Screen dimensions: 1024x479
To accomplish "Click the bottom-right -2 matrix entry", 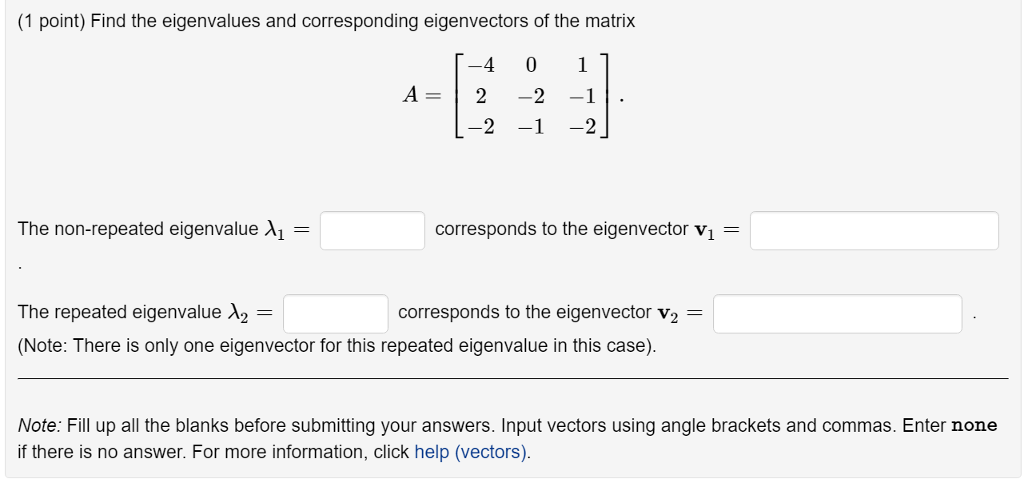I will [582, 127].
